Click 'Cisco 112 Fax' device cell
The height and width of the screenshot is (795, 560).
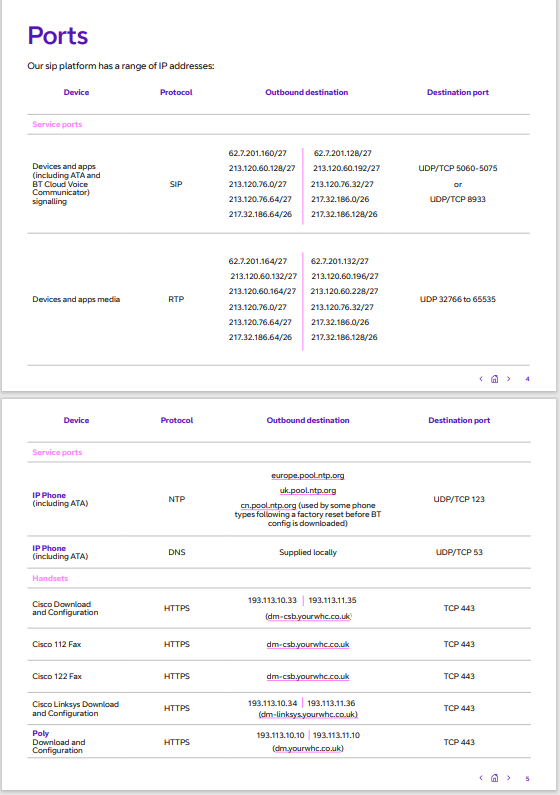[x=57, y=644]
